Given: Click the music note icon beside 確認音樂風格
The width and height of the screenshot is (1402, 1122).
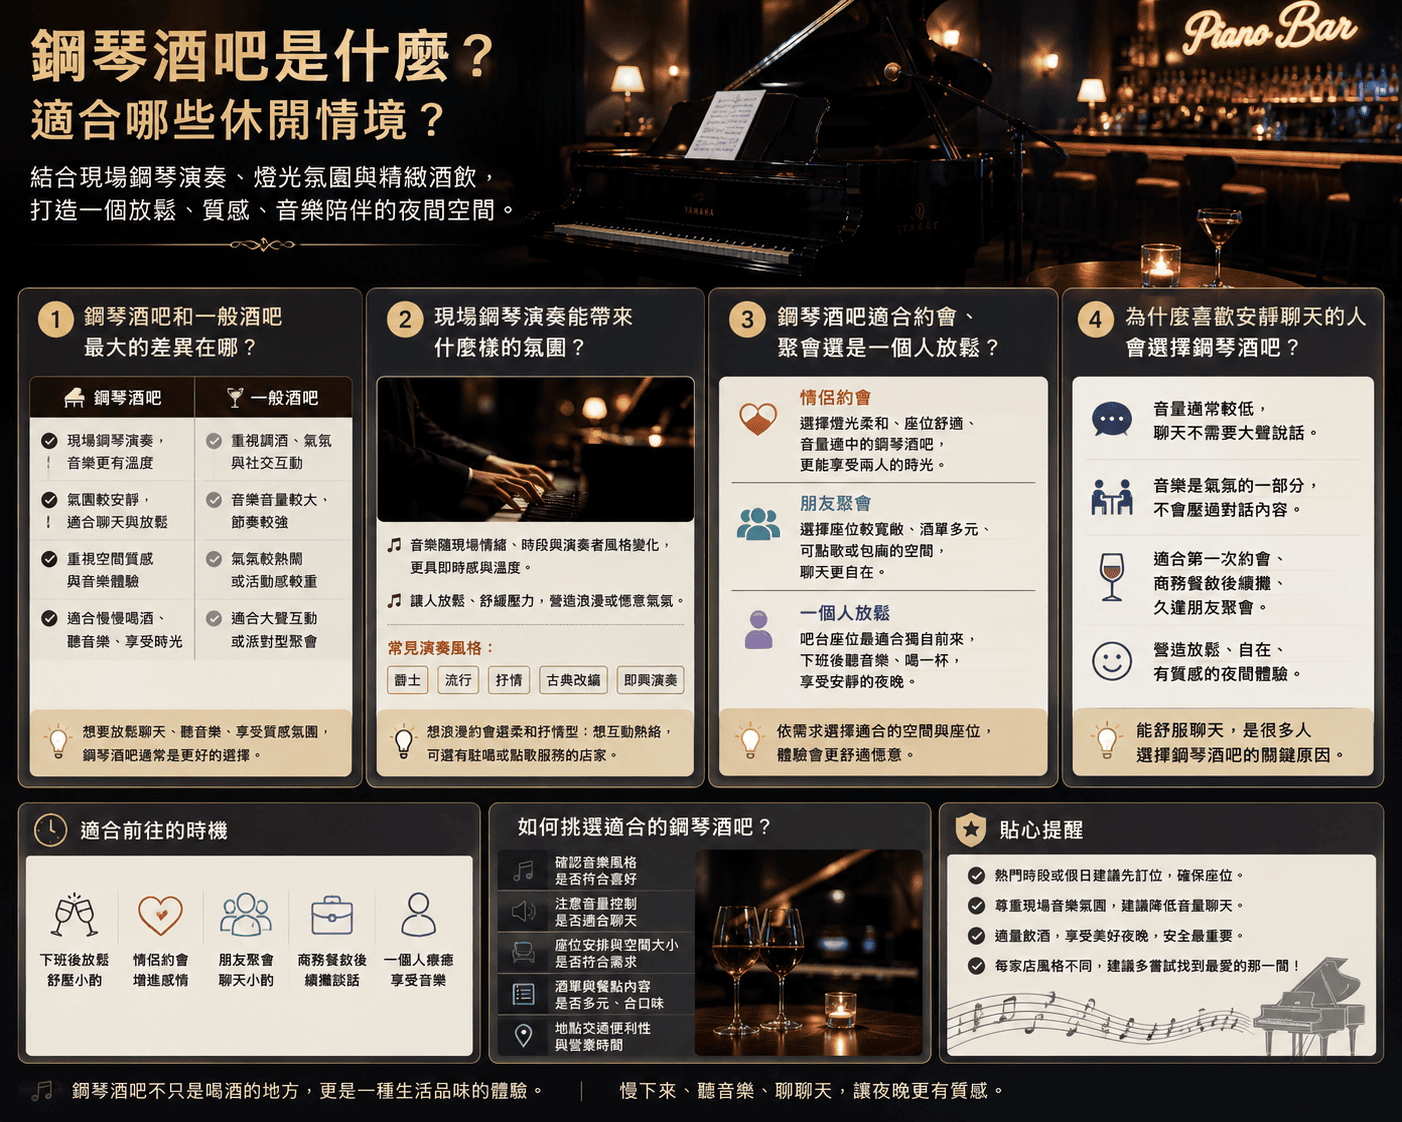Looking at the screenshot, I should point(523,871).
